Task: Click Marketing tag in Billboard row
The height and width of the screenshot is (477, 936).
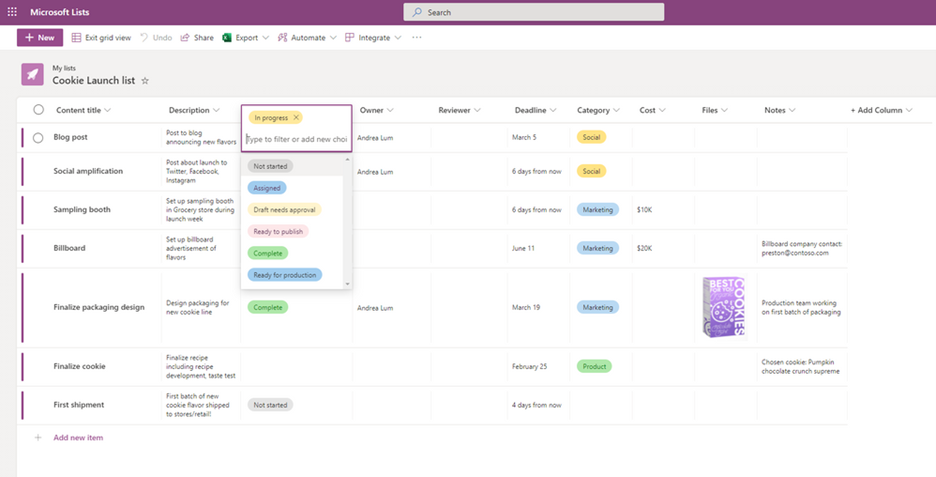Action: tap(598, 248)
